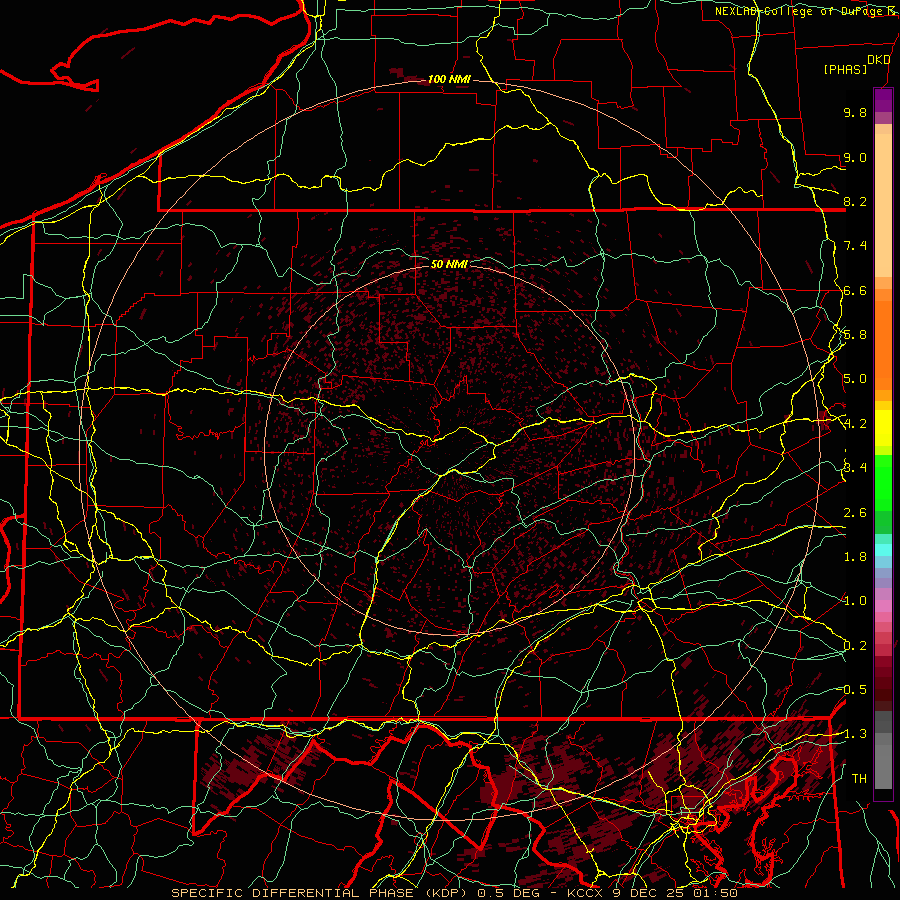Click the Specific Differential Phase caption at bottom
900x900 pixels.
tap(454, 893)
